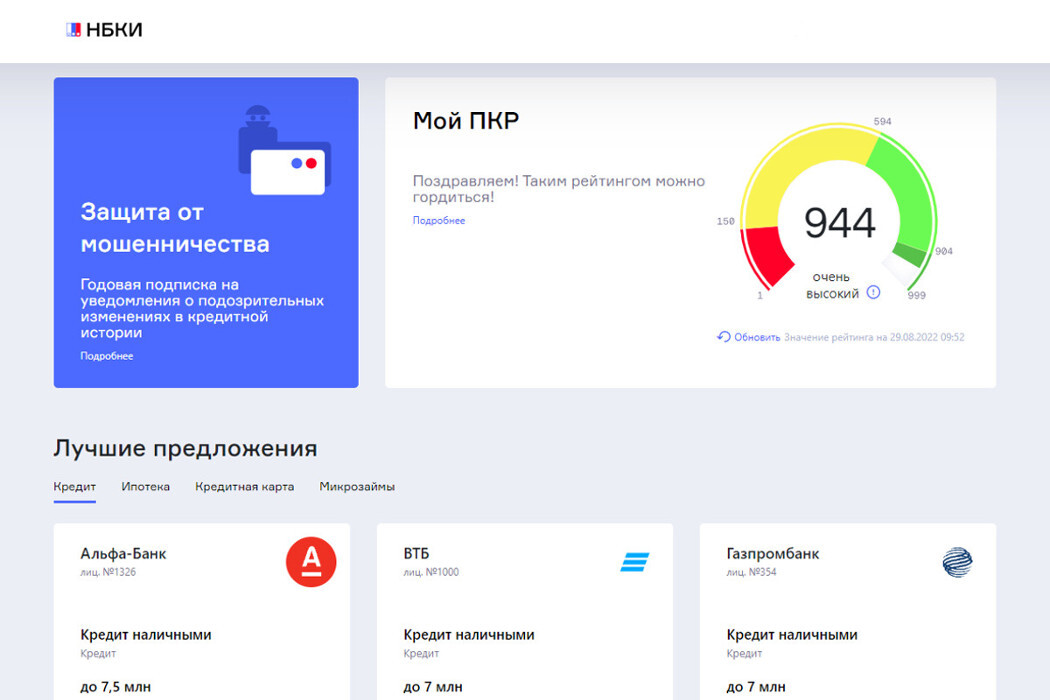The image size is (1050, 700).
Task: Open Подробнее link under rating congratulation
Action: pos(439,220)
